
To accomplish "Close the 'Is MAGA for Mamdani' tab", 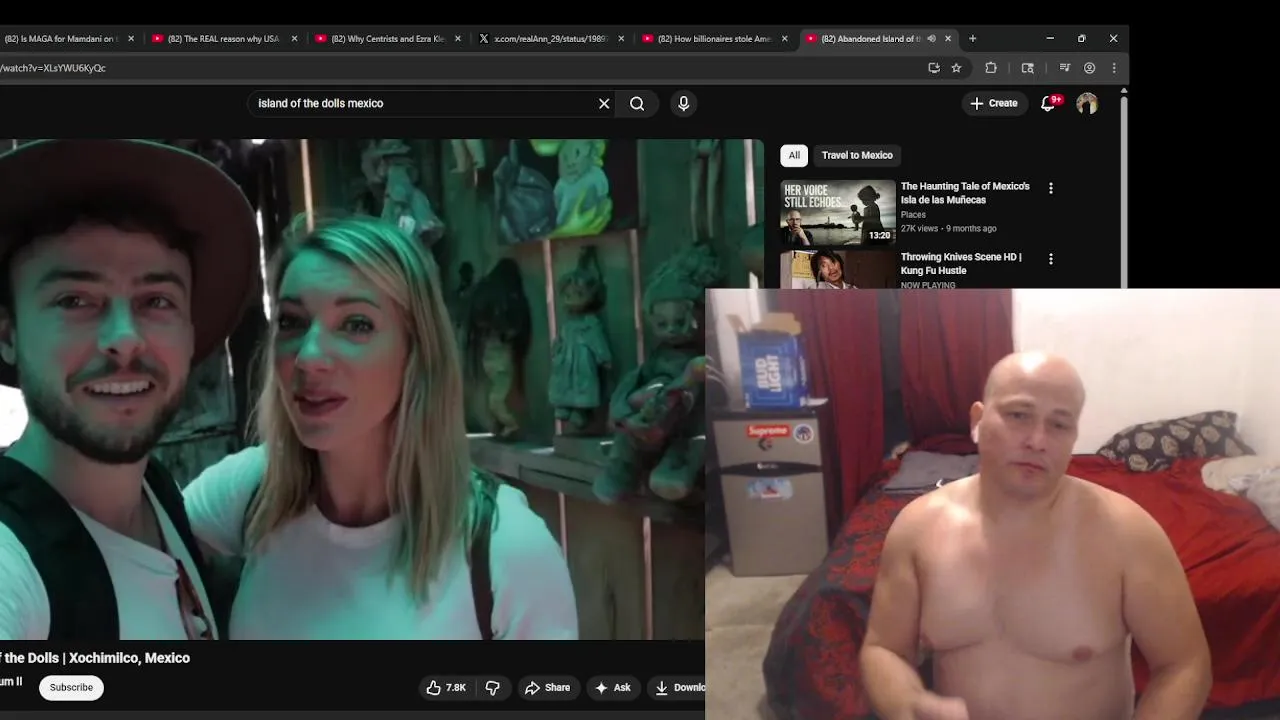I will [131, 39].
